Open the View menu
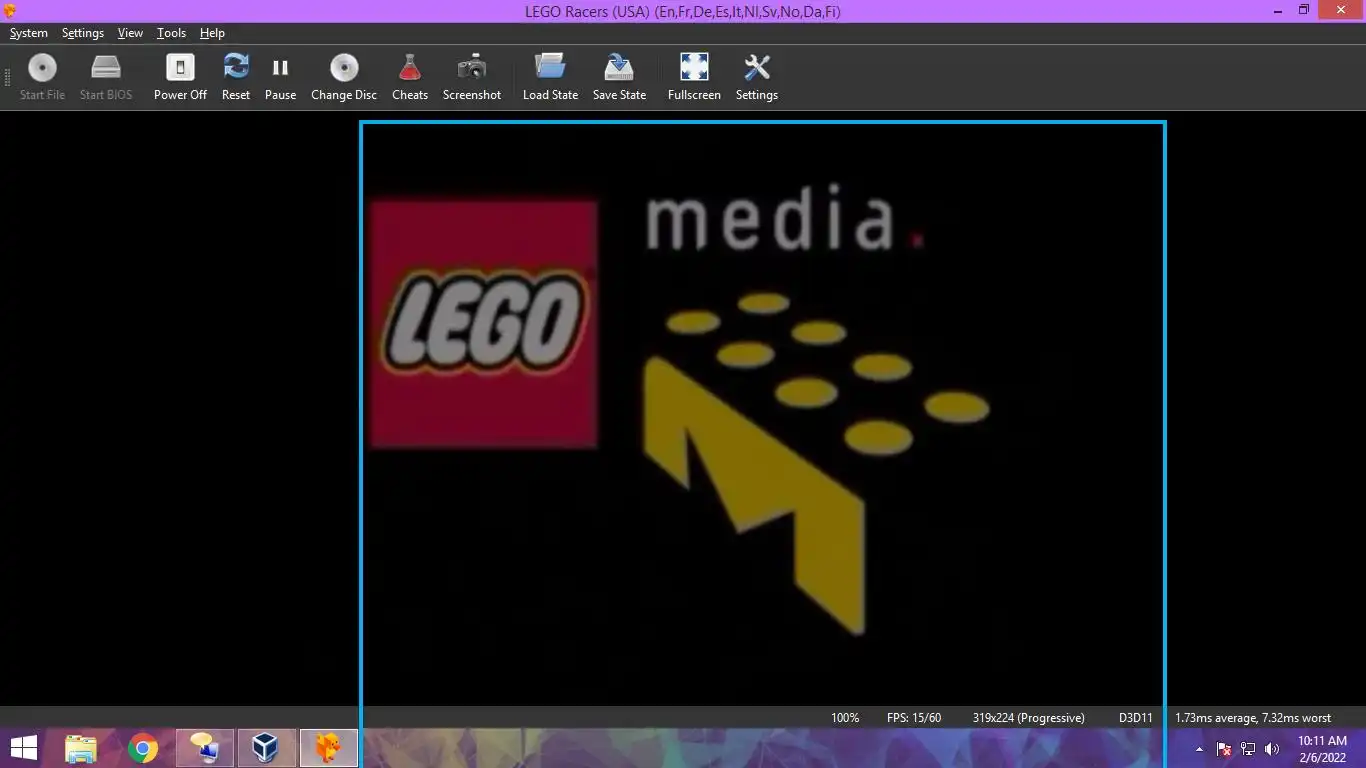 (x=130, y=33)
